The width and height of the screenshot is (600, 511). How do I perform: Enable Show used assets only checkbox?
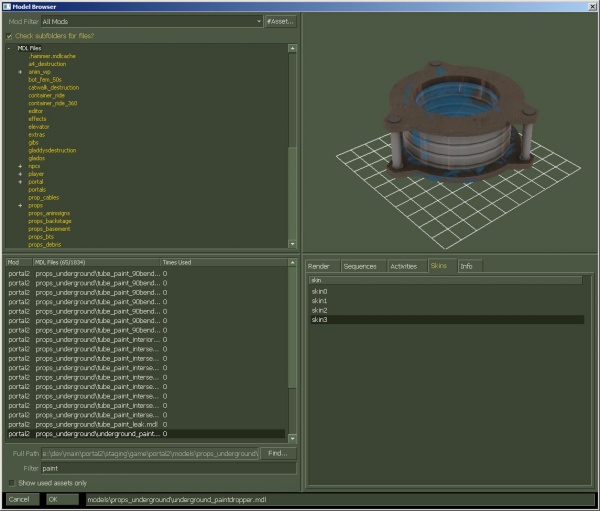coord(11,483)
